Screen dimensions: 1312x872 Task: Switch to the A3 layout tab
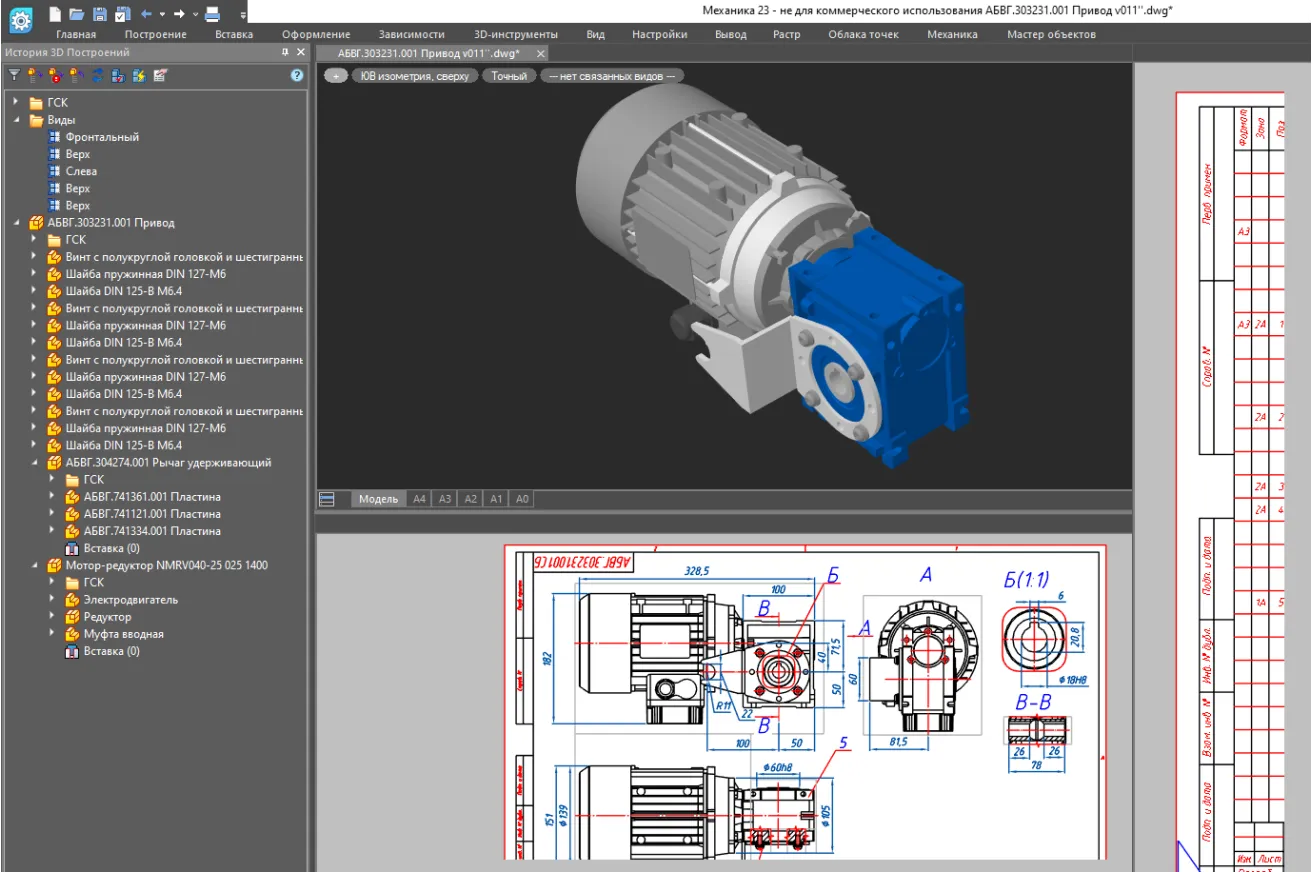[x=445, y=499]
